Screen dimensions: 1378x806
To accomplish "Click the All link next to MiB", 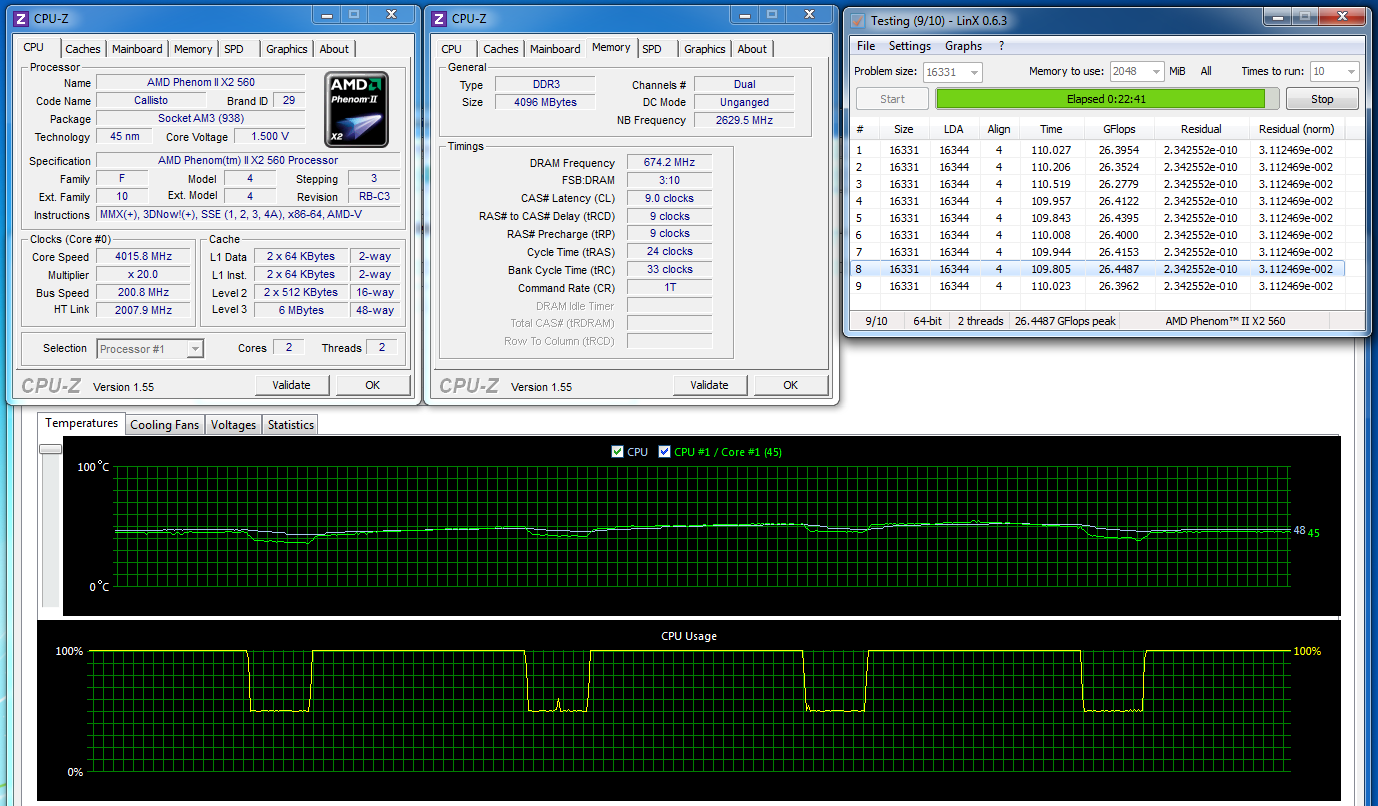I will [x=1206, y=72].
